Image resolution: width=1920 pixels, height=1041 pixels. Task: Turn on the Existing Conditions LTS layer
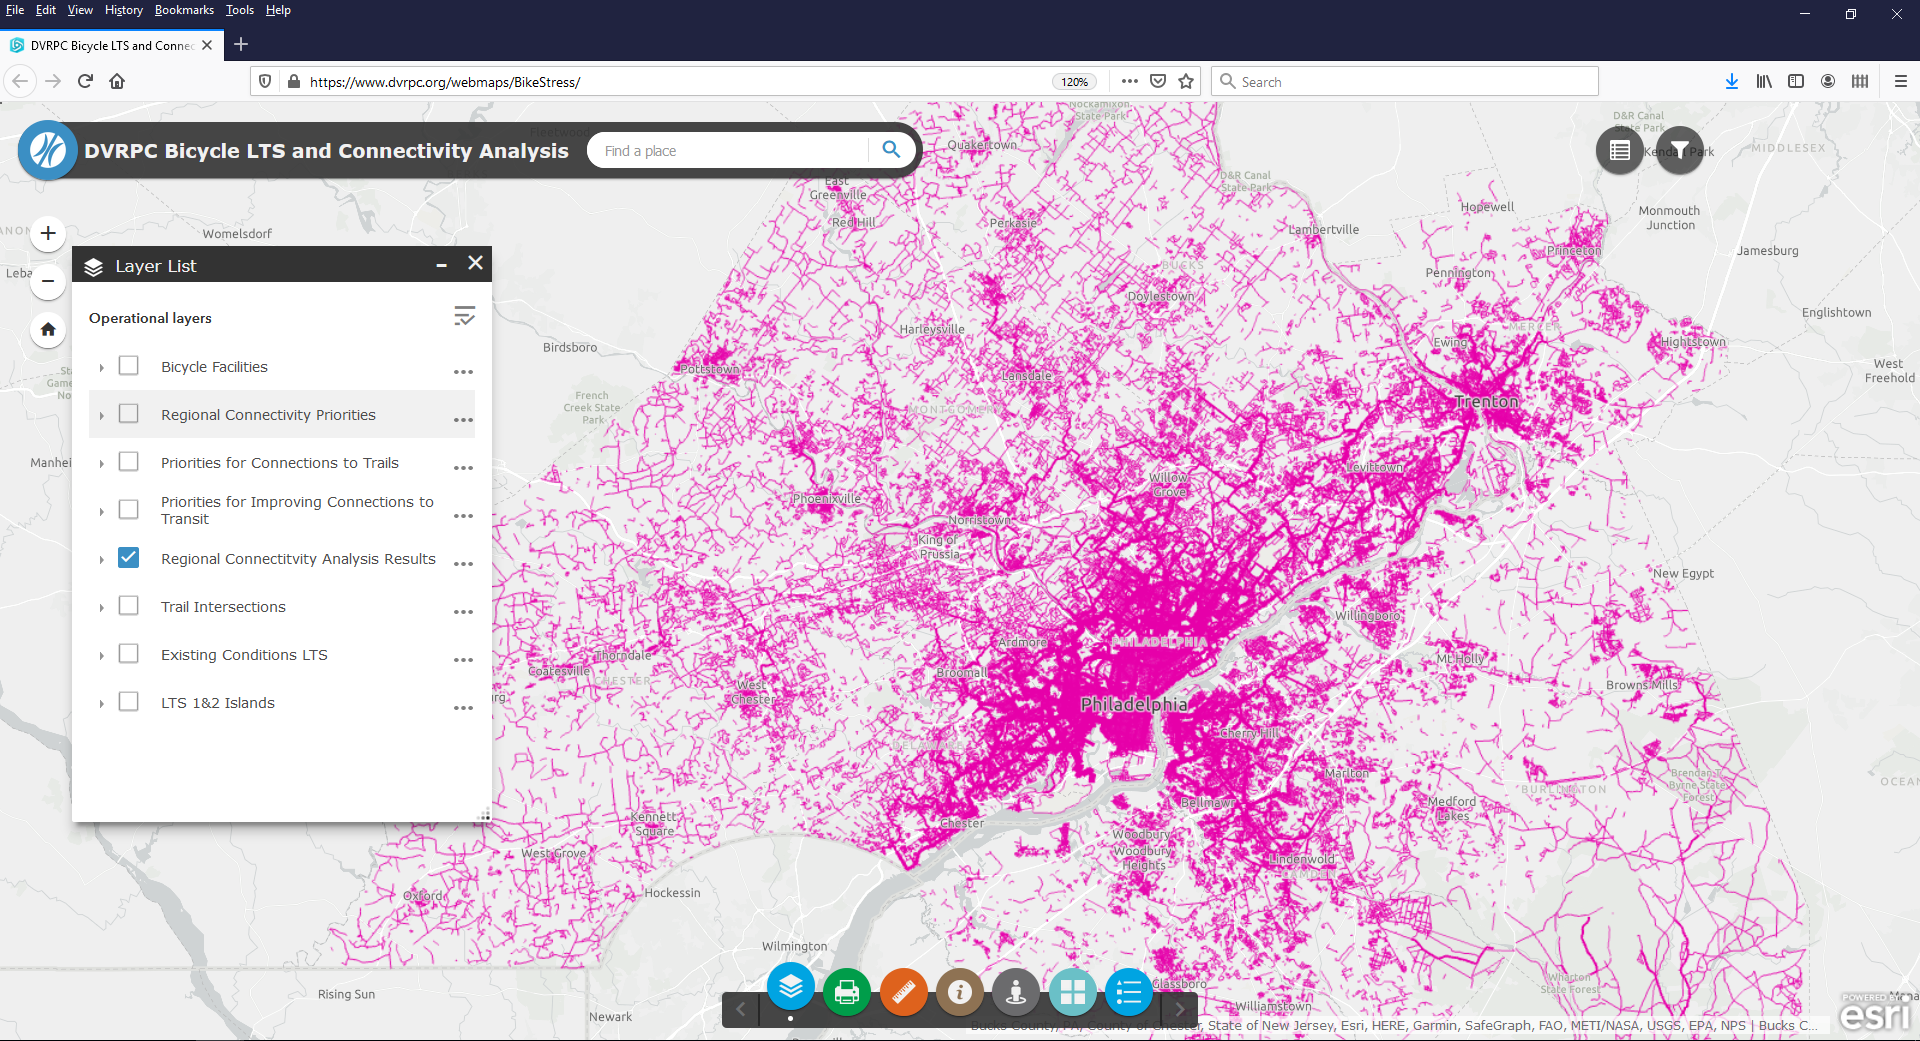(129, 654)
